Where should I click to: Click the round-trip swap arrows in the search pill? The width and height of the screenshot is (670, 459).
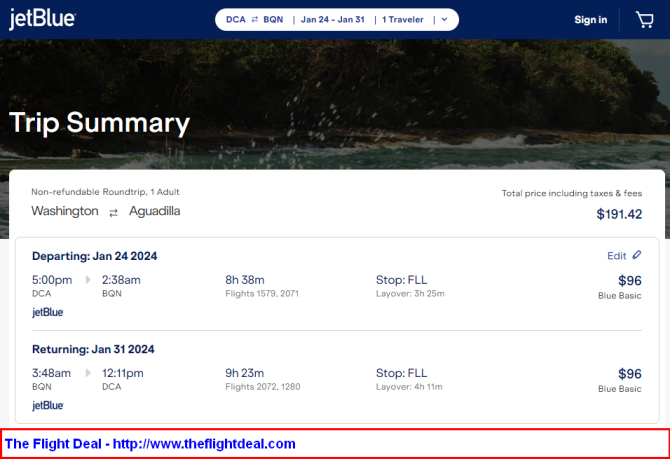tap(255, 20)
